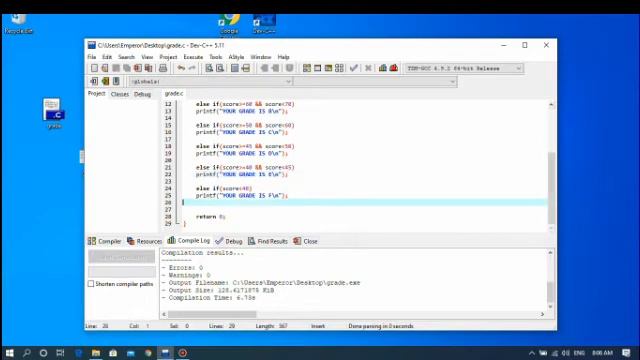Click the compile log scroll-right arrow
640x360 pixels.
(542, 314)
